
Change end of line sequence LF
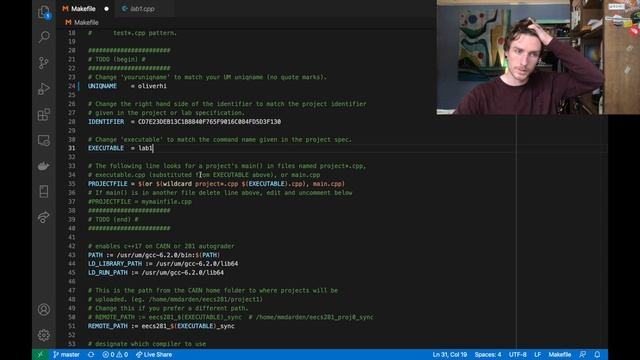click(538, 355)
